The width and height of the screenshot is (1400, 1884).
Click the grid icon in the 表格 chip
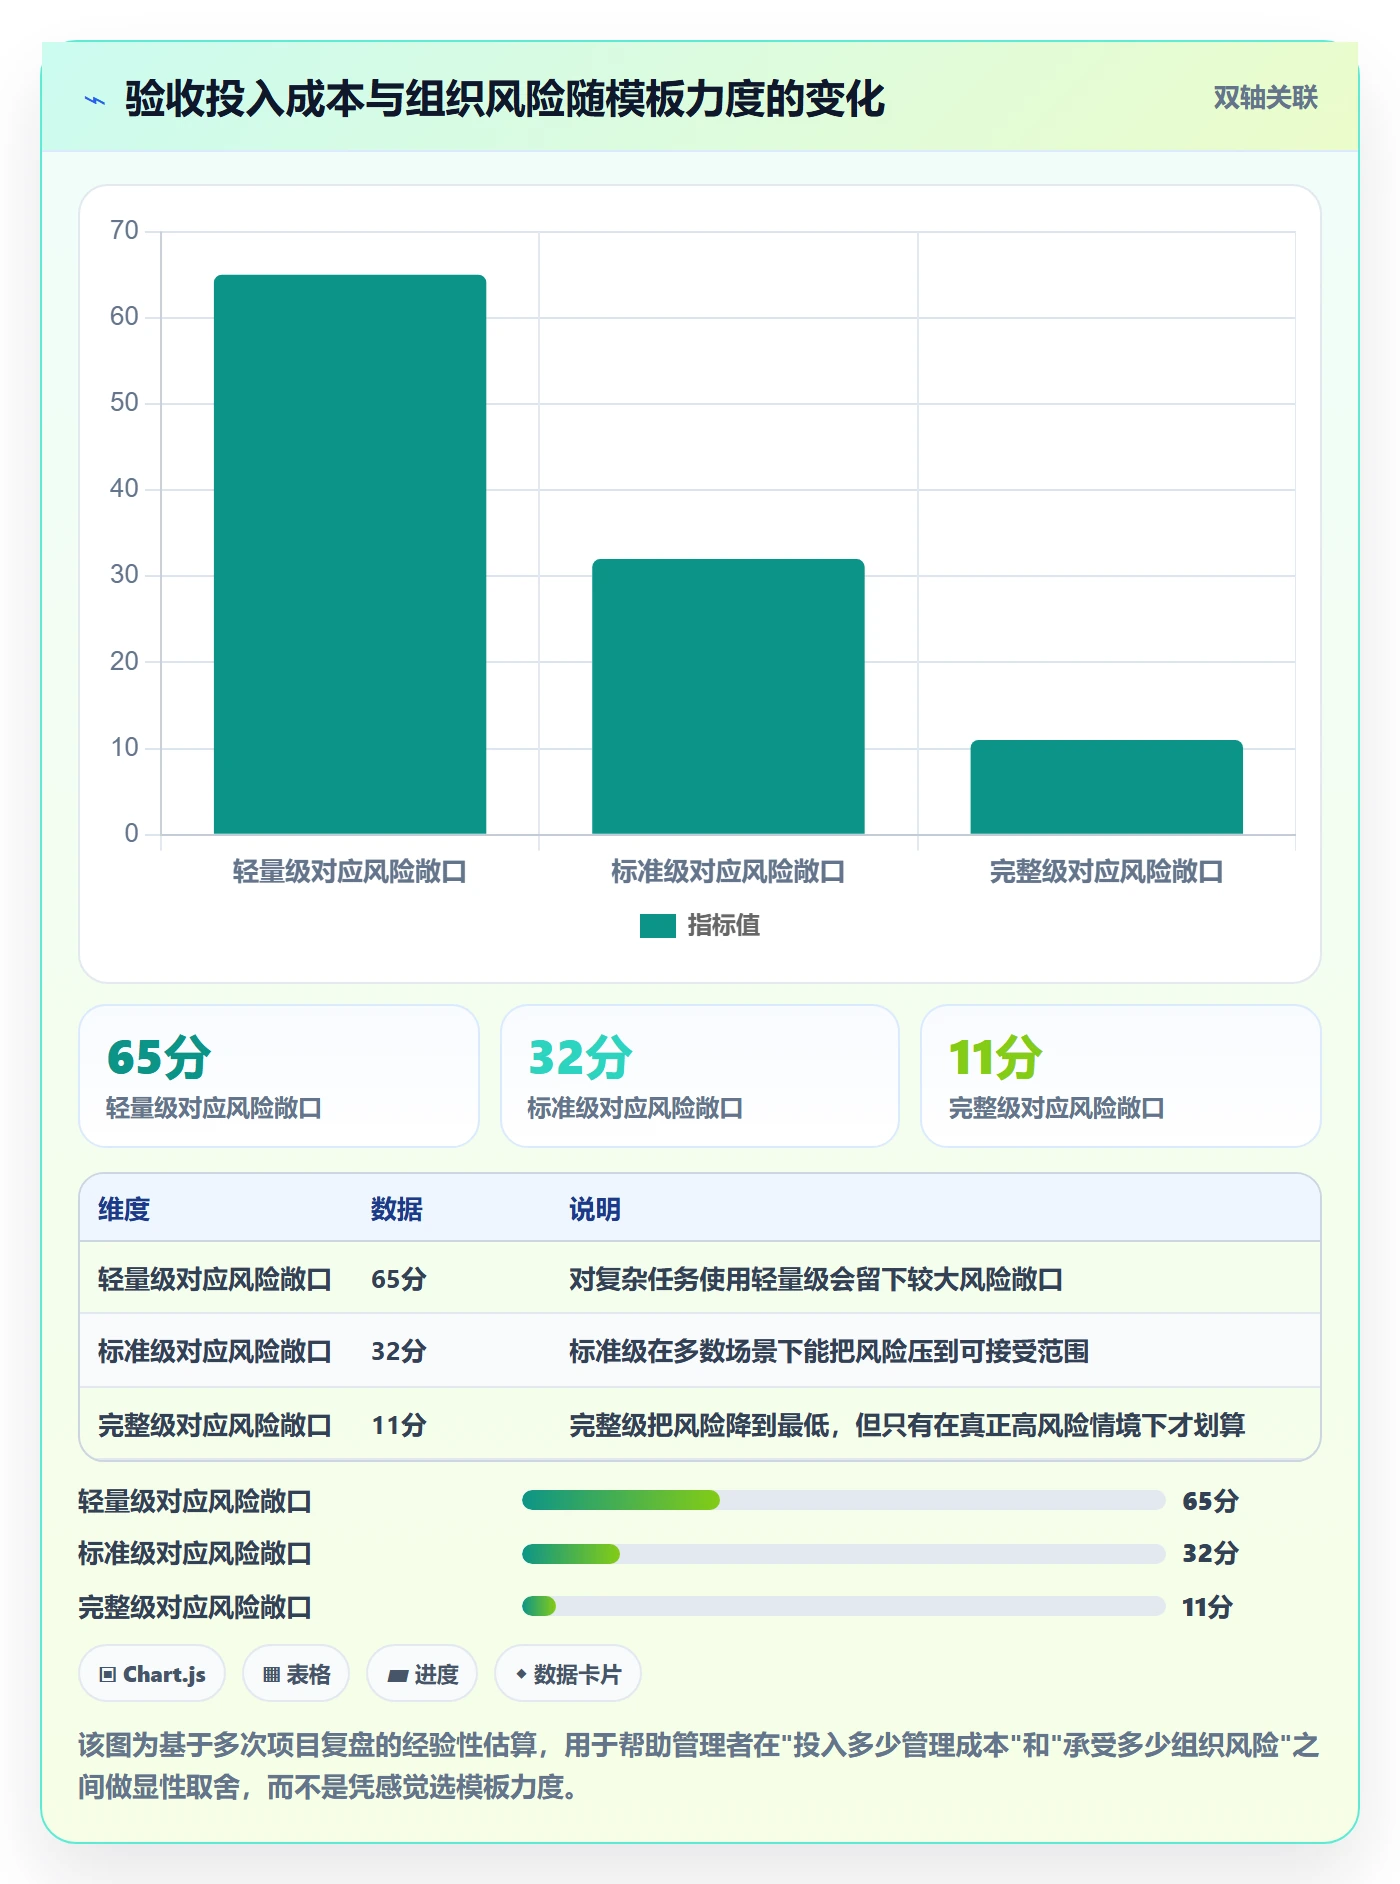[272, 1675]
